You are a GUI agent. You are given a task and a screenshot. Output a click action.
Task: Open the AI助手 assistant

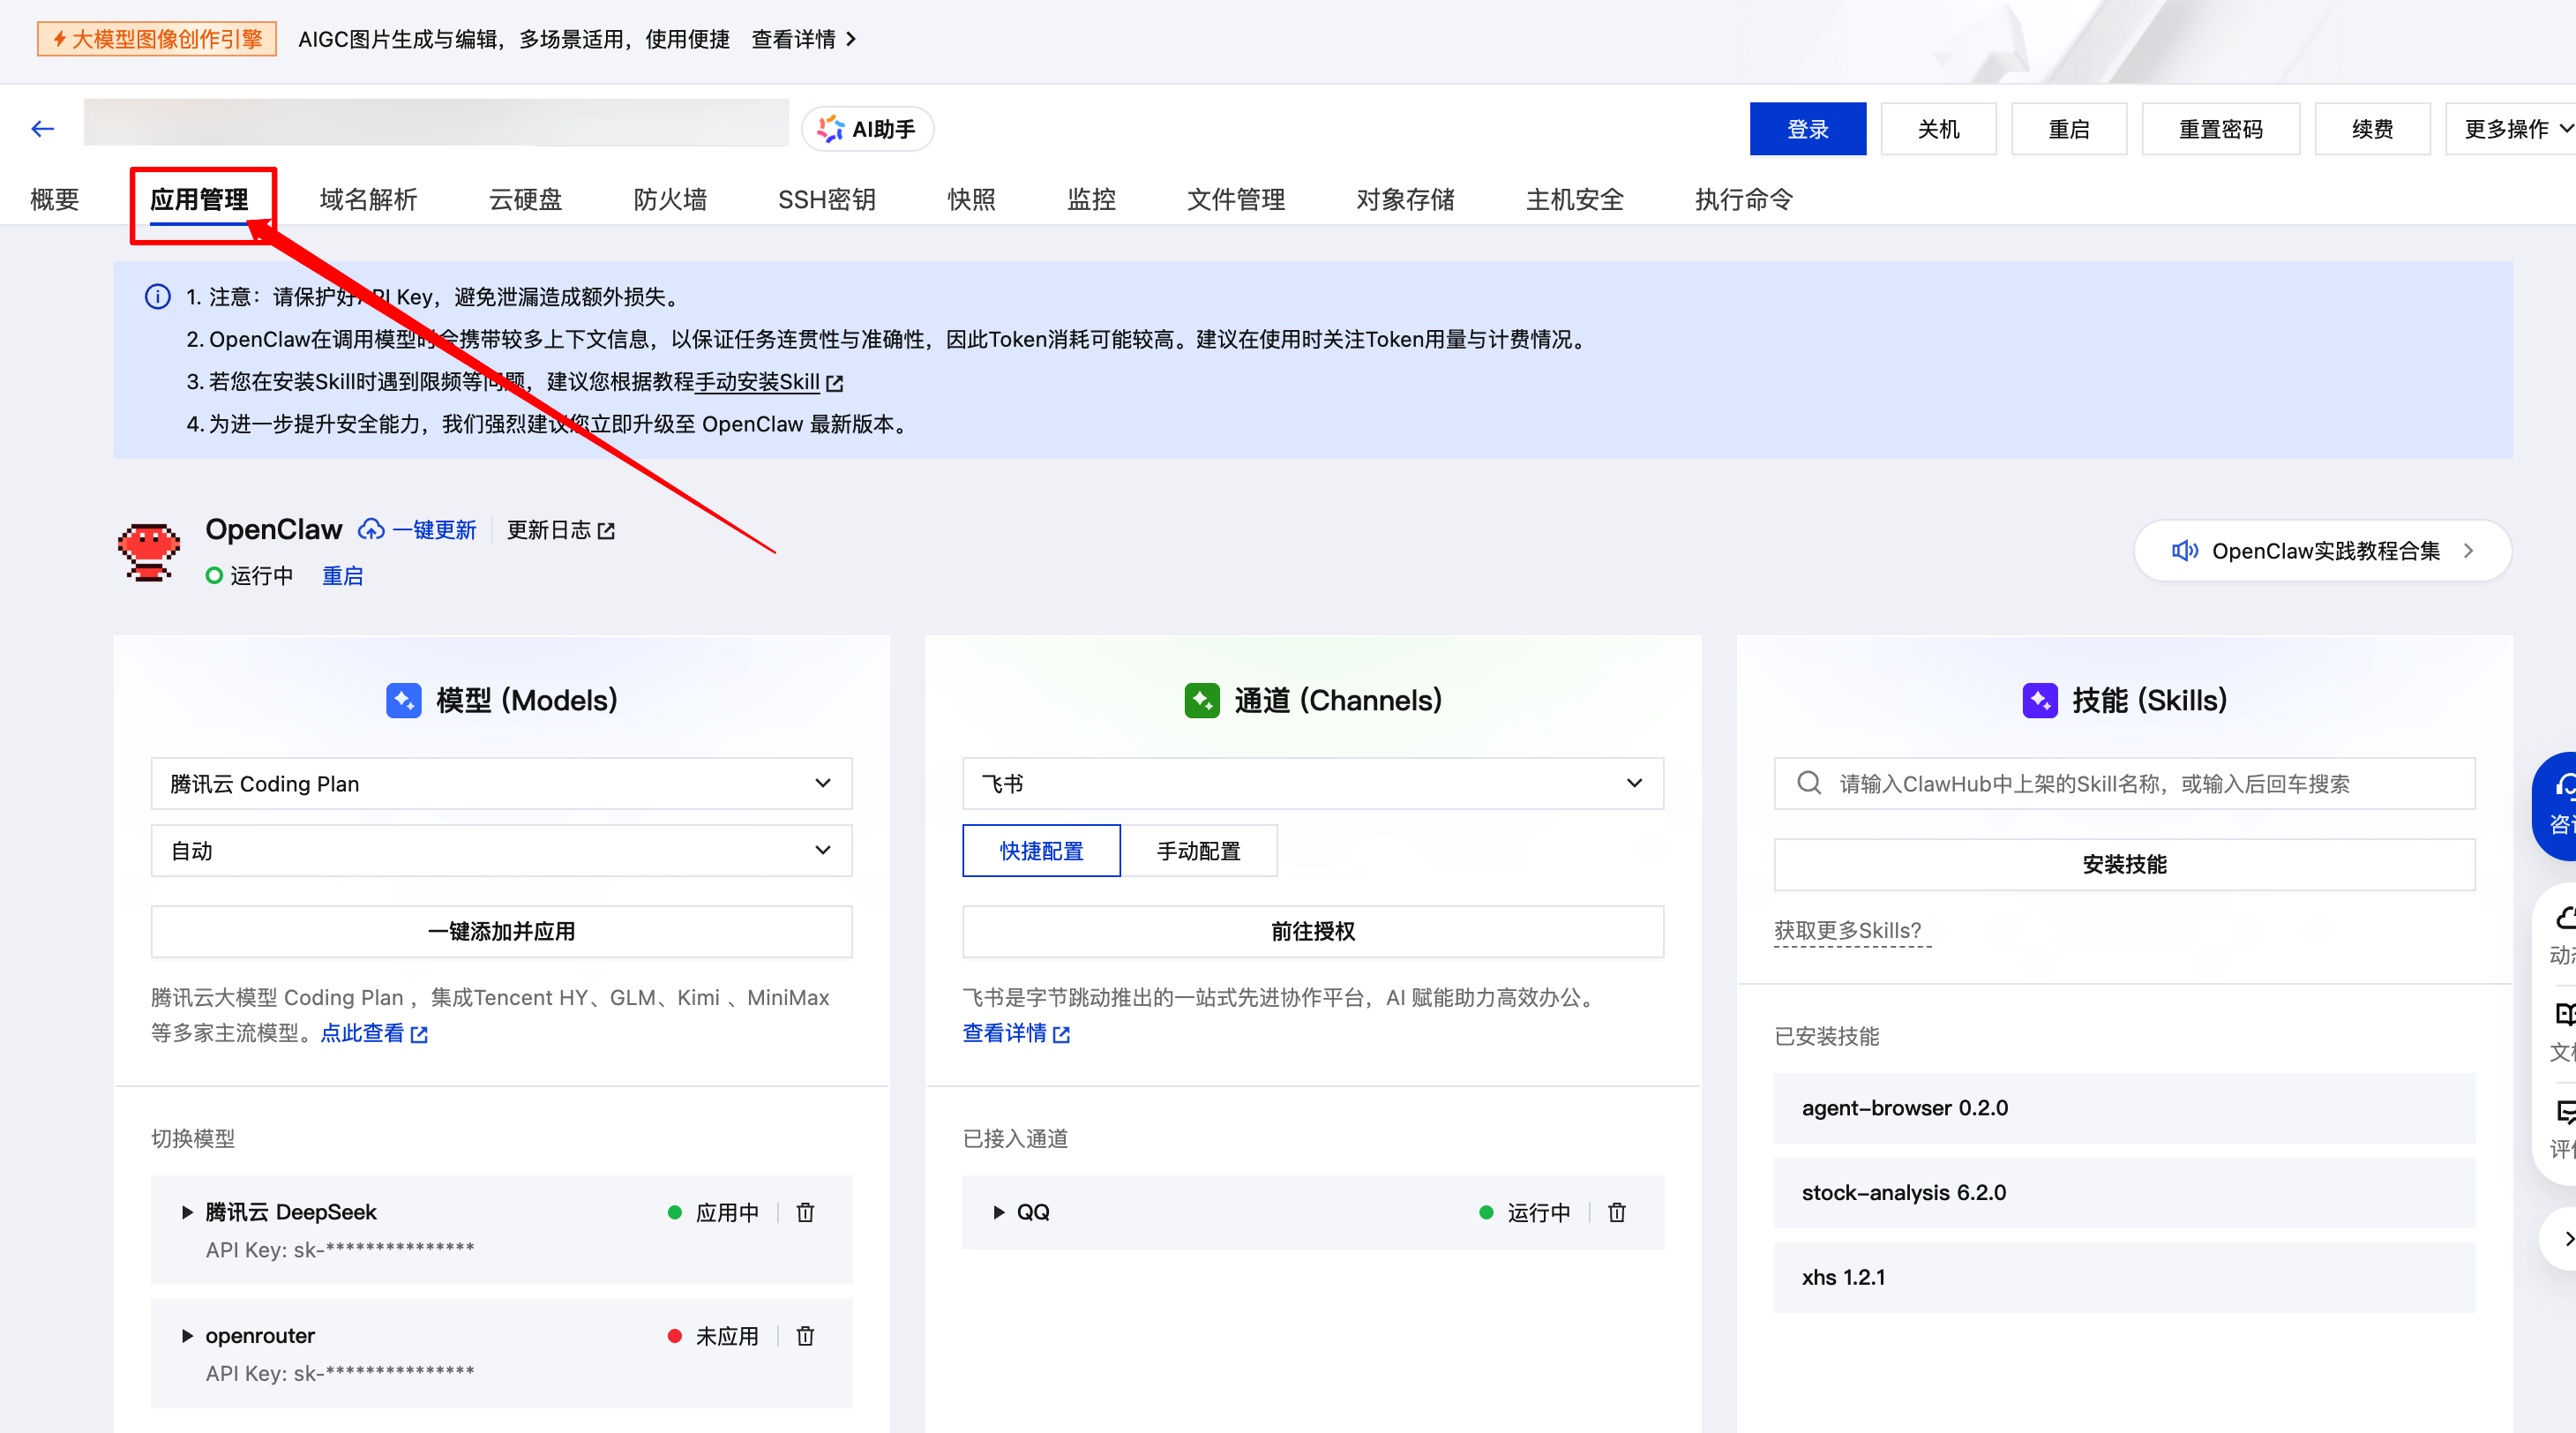(867, 129)
